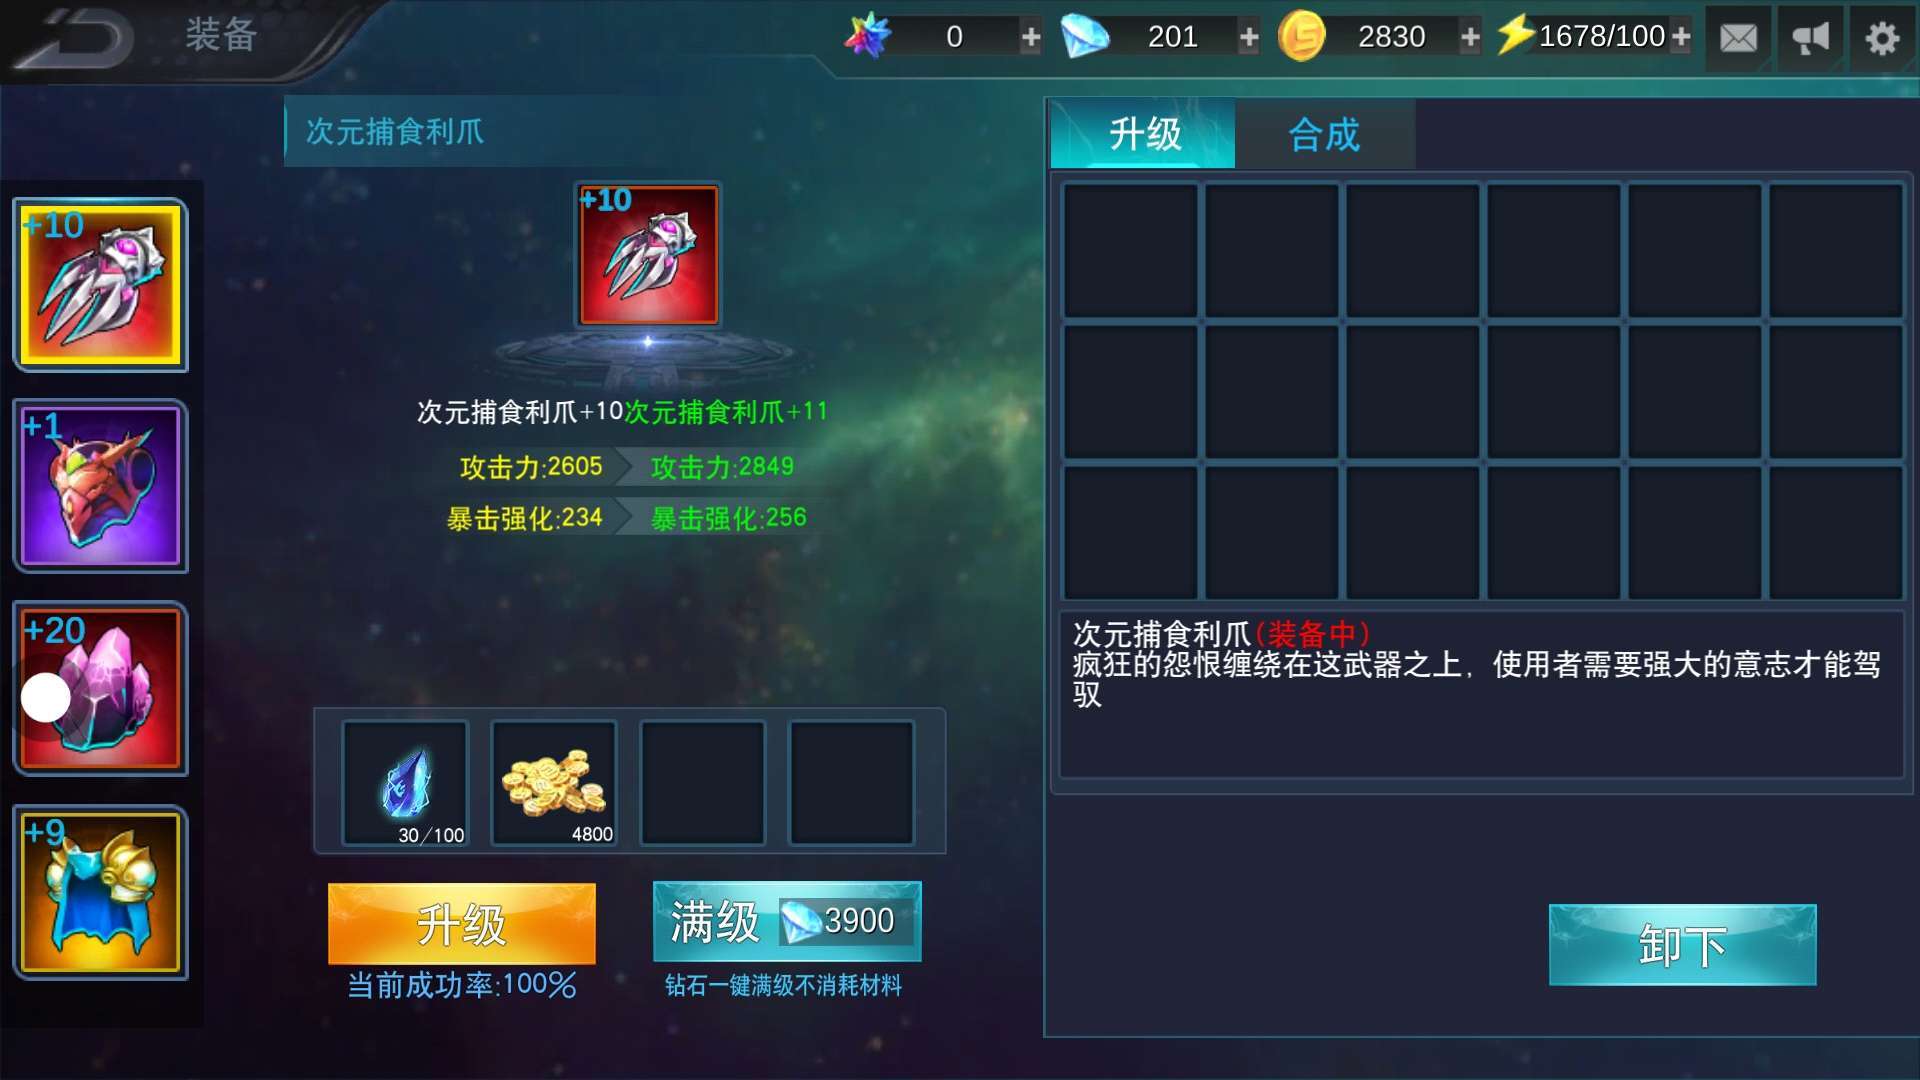This screenshot has height=1080, width=1920.
Task: Add more gold coins with plus
Action: [1470, 38]
